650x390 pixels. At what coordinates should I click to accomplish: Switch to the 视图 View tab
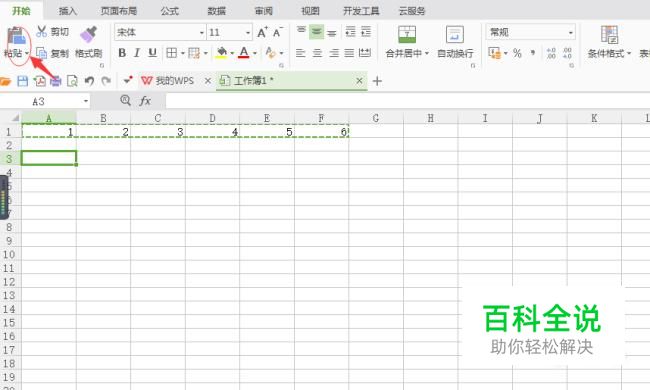point(310,11)
